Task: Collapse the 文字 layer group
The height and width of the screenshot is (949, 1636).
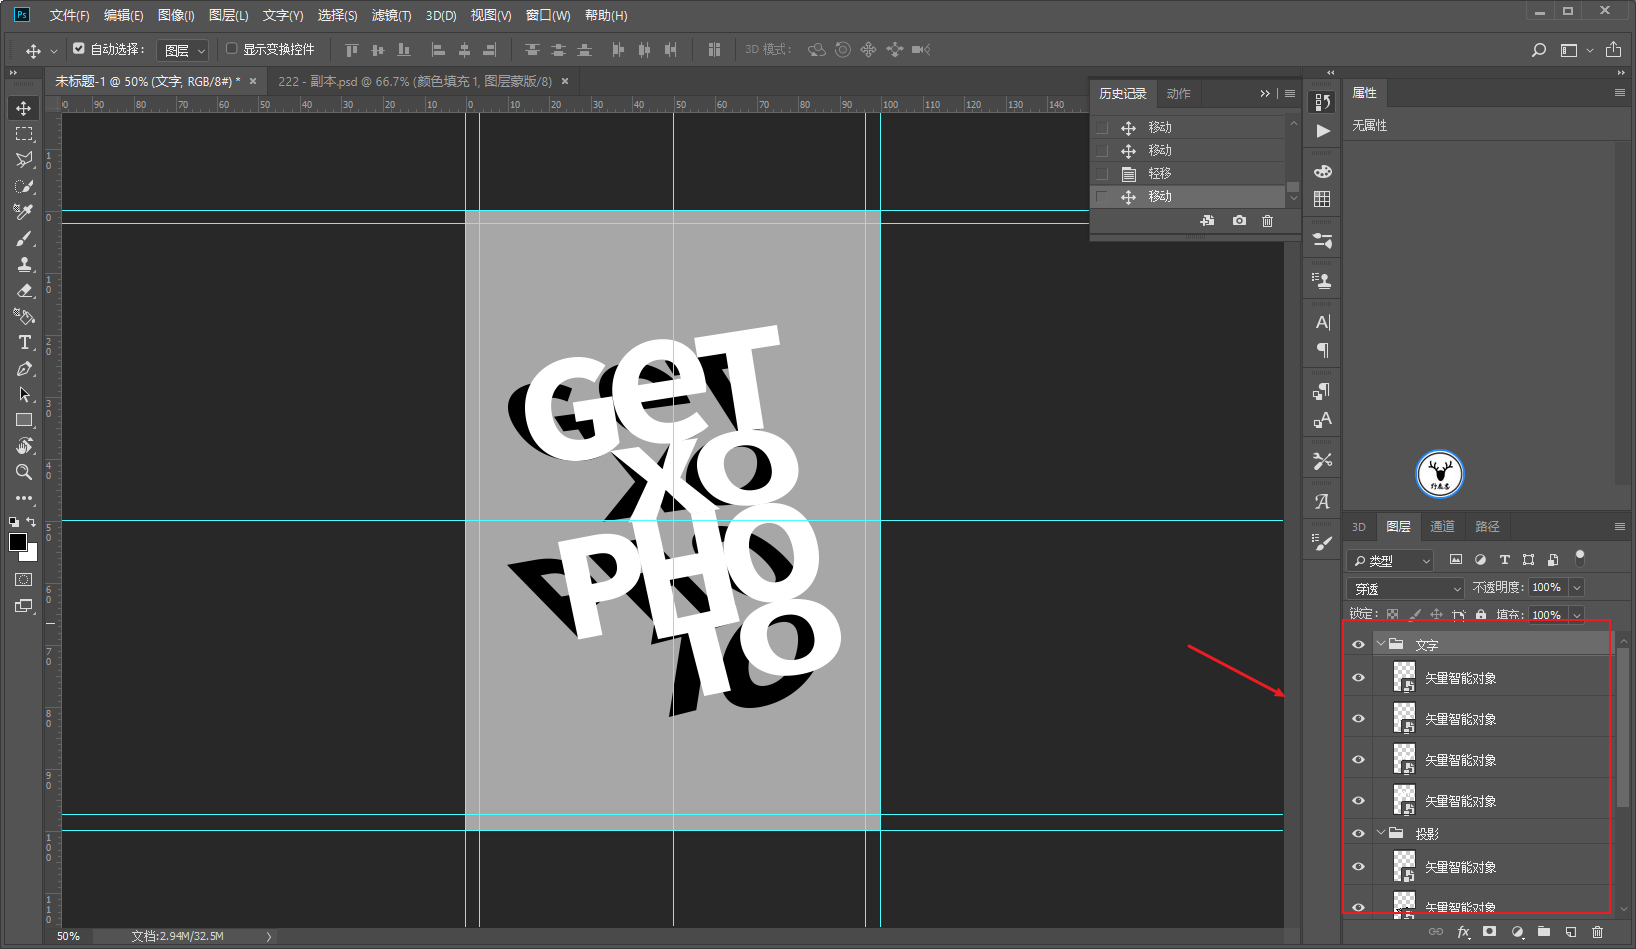Action: 1381,644
